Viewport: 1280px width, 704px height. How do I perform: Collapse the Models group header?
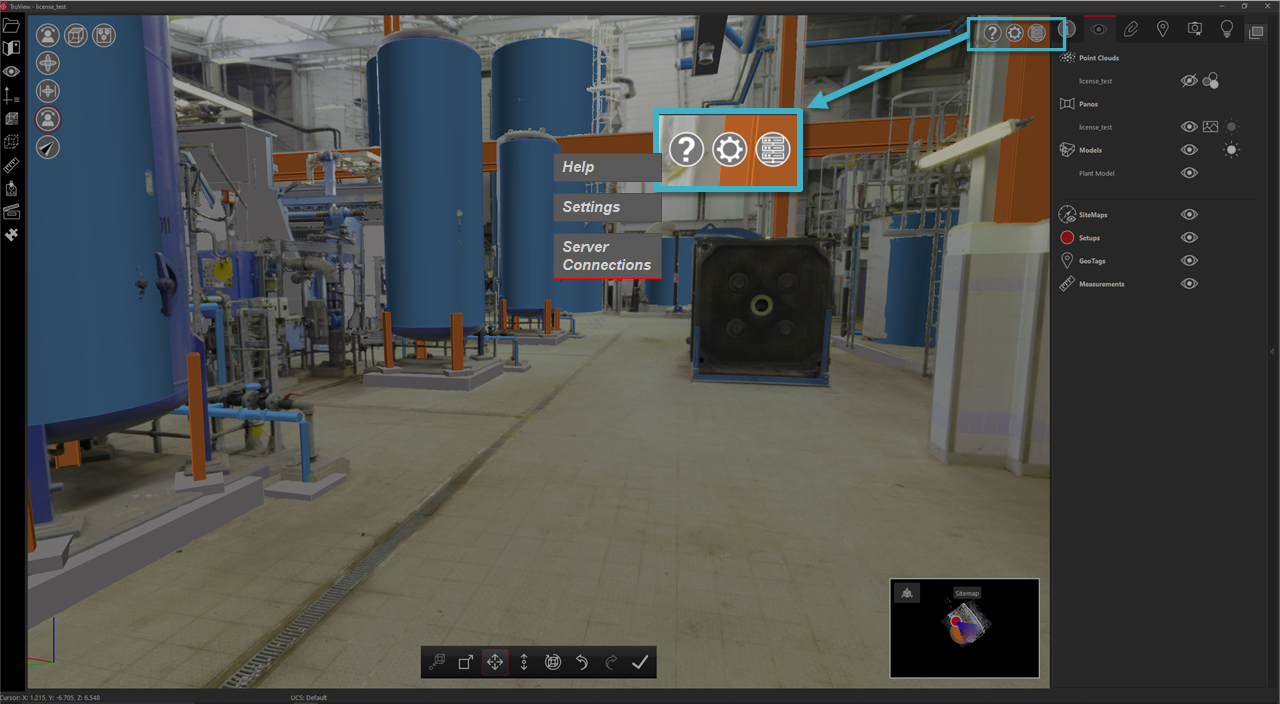click(1090, 150)
